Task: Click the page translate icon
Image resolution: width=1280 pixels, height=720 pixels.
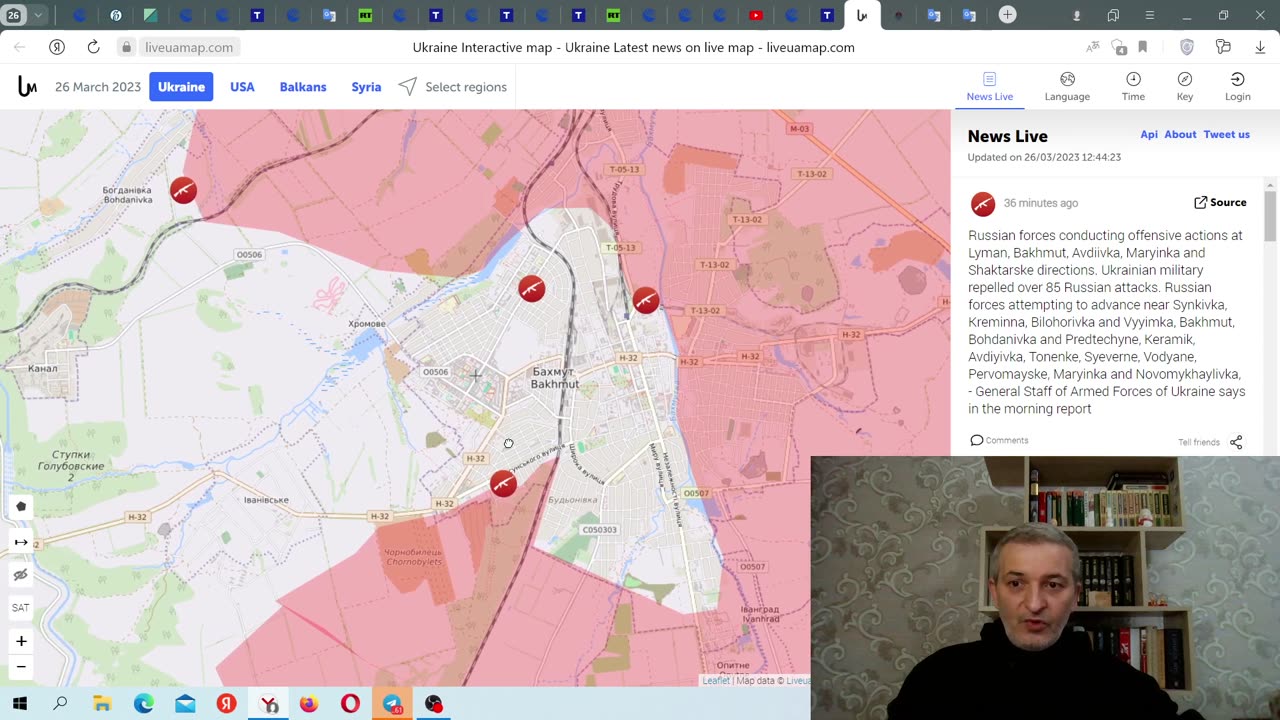Action: click(x=1093, y=47)
